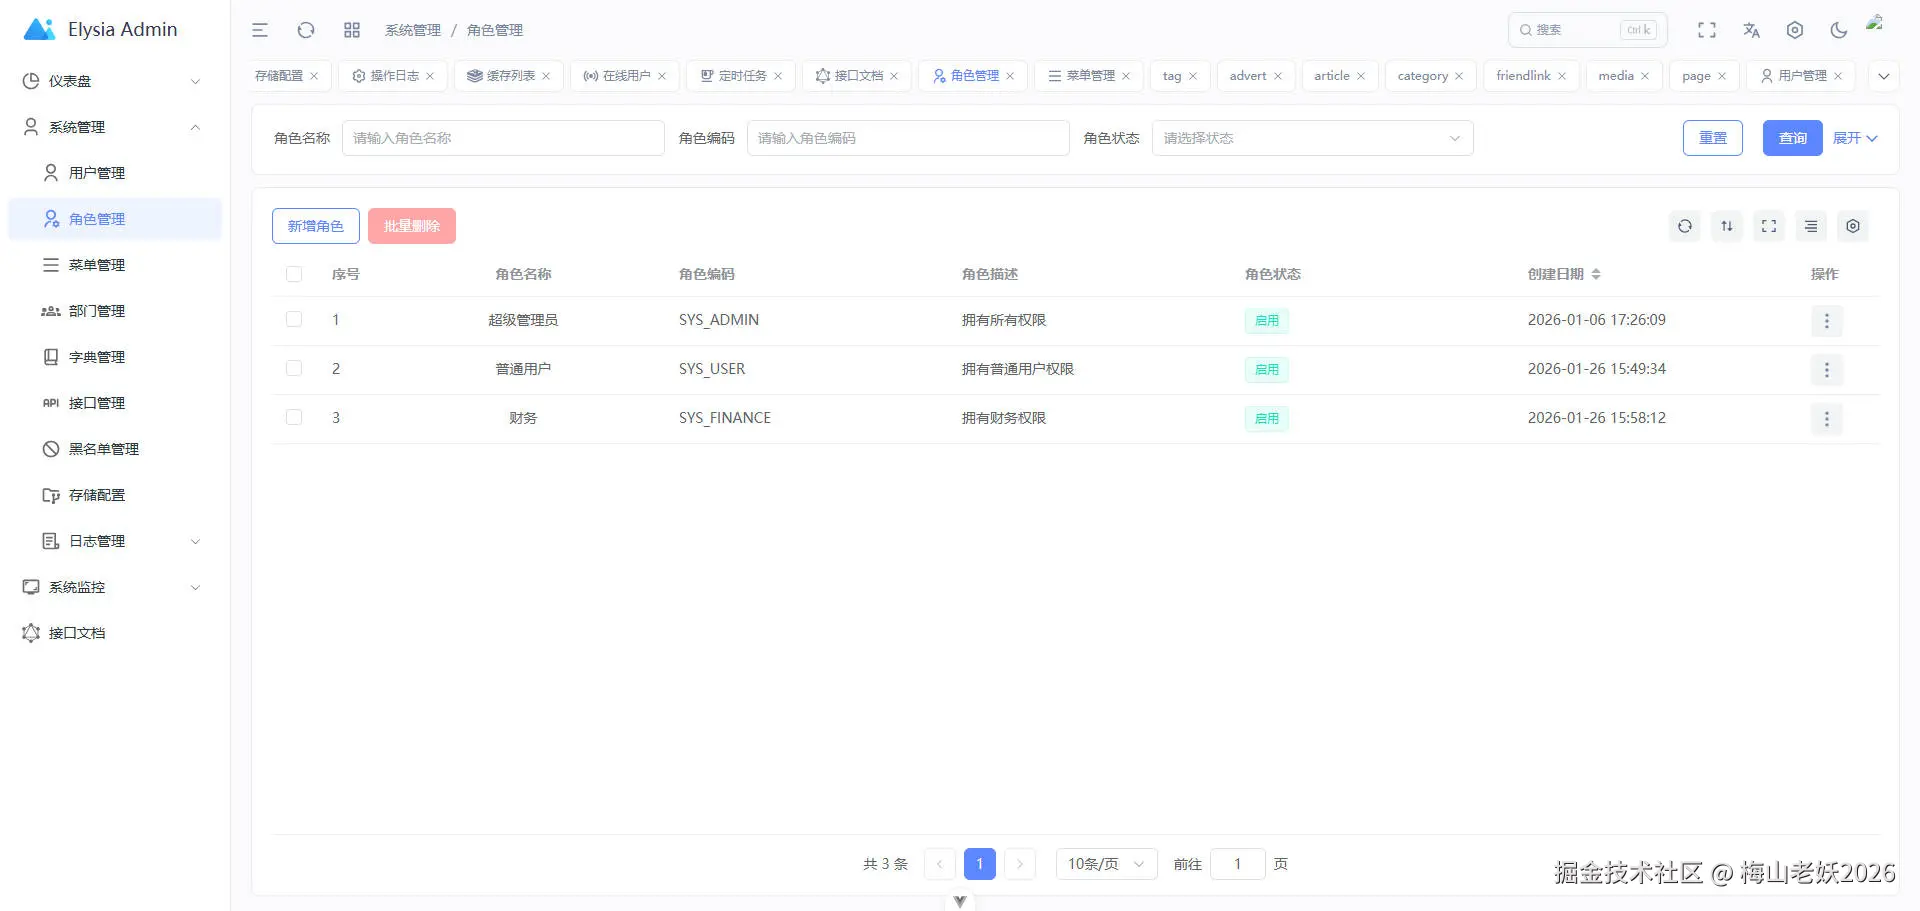
Task: Go to page 1 in pagination
Action: click(980, 864)
